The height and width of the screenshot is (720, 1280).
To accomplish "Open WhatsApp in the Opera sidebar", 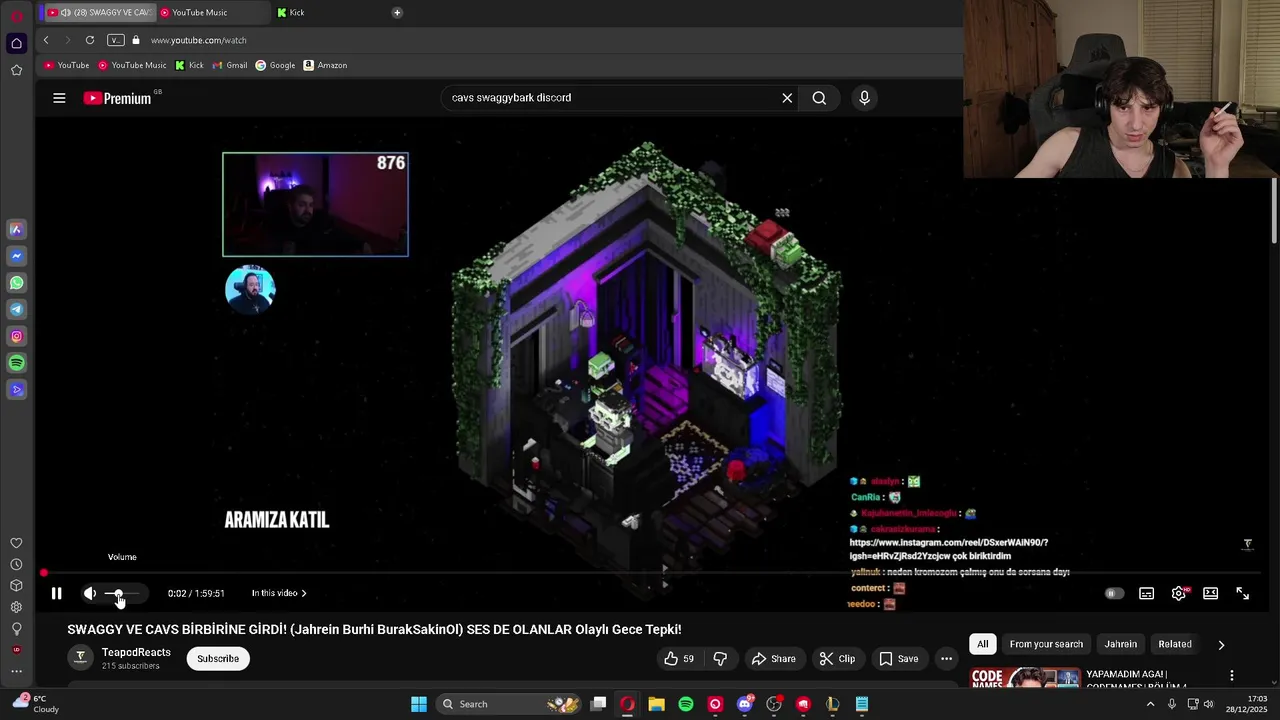I will coord(16,283).
